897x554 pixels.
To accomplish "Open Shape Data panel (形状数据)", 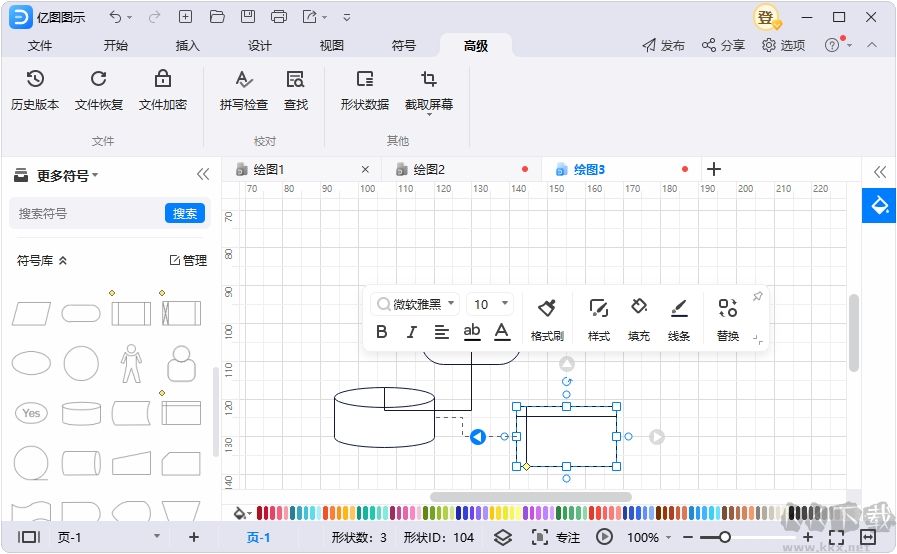I will 364,90.
